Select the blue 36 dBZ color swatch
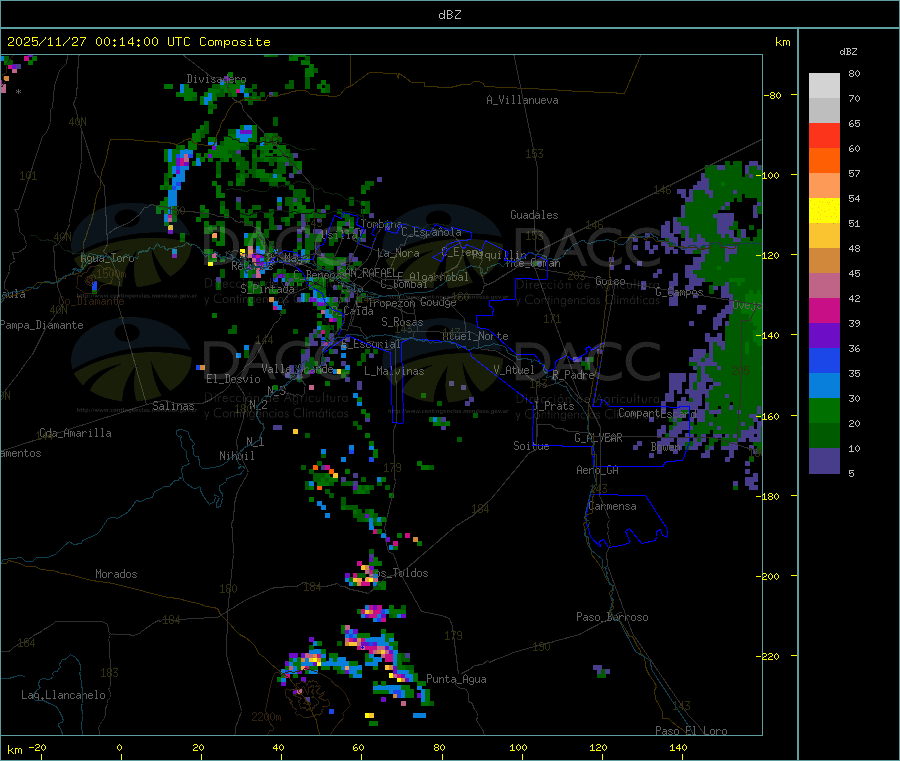The image size is (900, 761). [824, 360]
